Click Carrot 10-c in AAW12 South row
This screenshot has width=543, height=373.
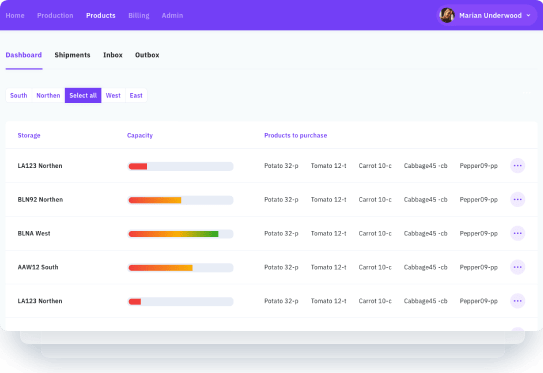tap(375, 267)
